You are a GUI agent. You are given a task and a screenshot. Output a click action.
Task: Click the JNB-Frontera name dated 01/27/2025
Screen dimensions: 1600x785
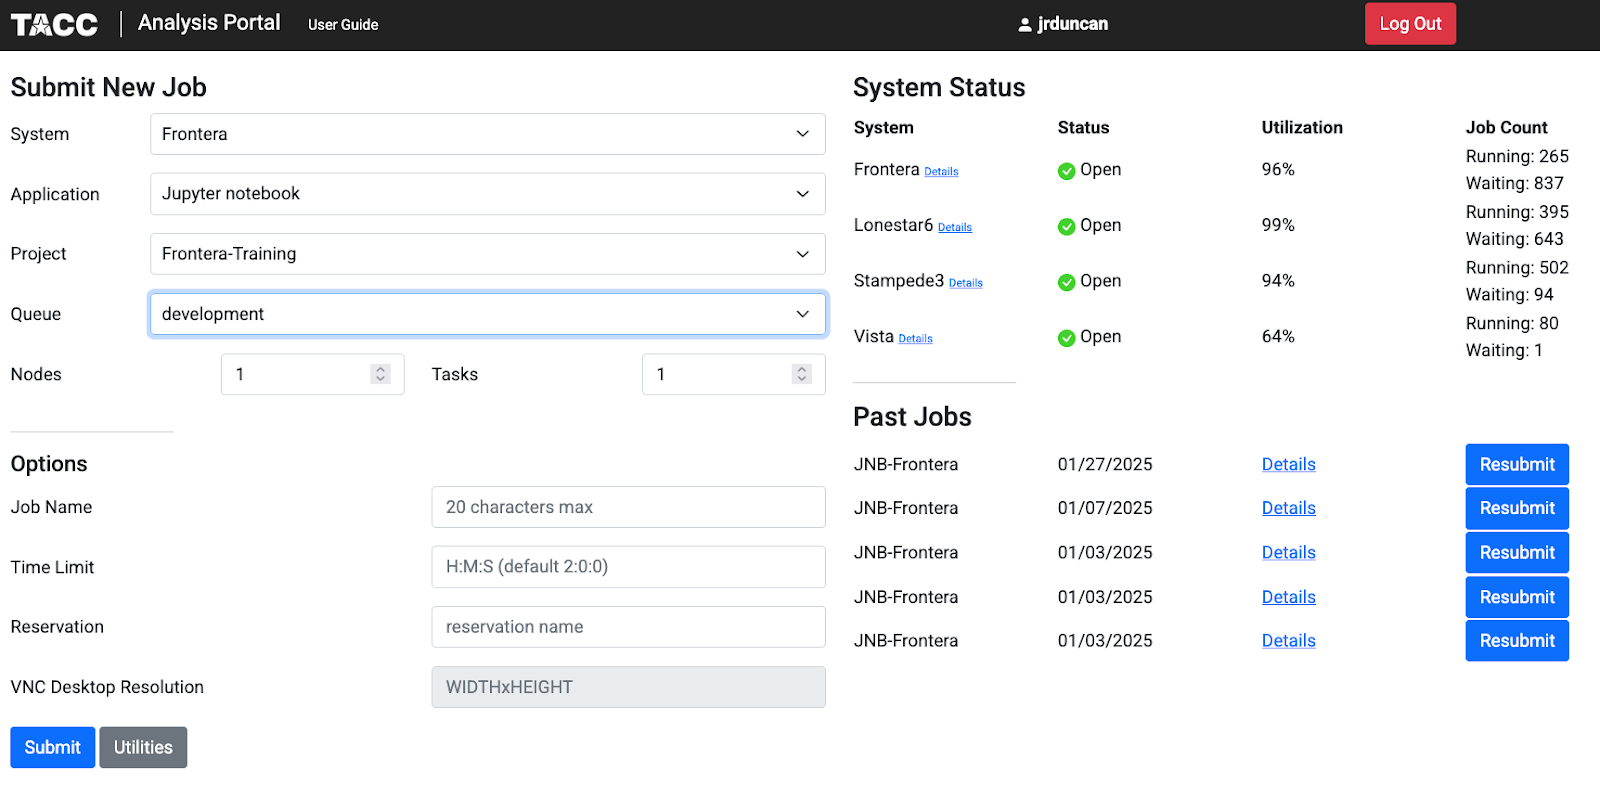[x=906, y=464]
